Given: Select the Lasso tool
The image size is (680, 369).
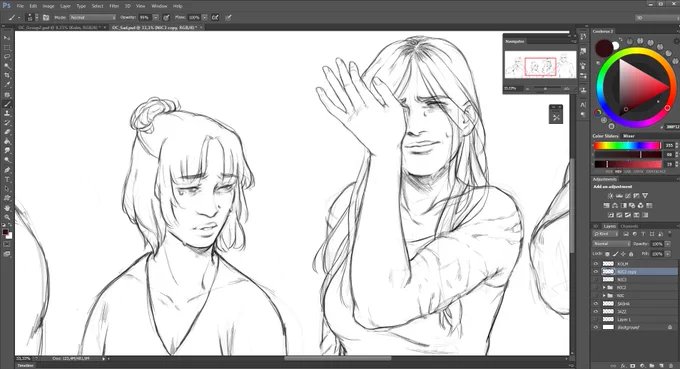Looking at the screenshot, I should (x=7, y=57).
